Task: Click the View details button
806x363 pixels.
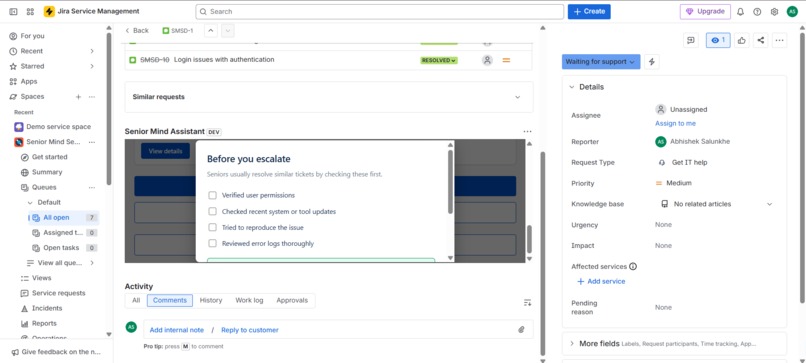Action: [166, 151]
